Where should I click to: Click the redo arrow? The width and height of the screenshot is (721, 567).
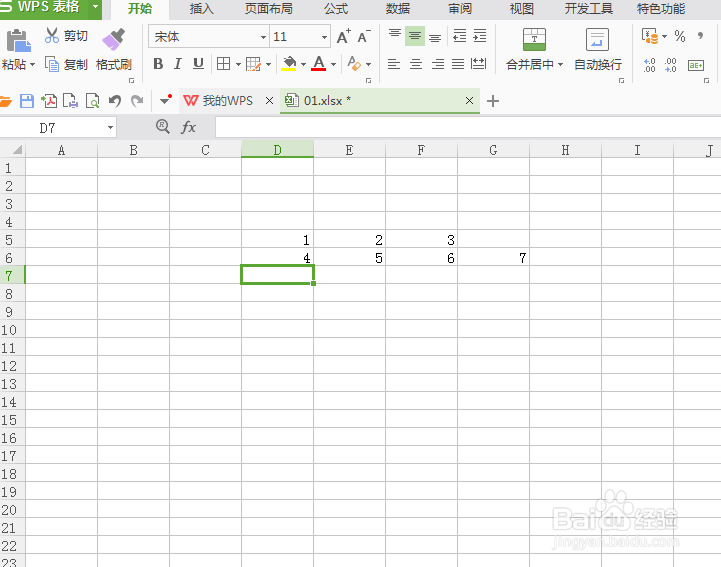(x=137, y=101)
